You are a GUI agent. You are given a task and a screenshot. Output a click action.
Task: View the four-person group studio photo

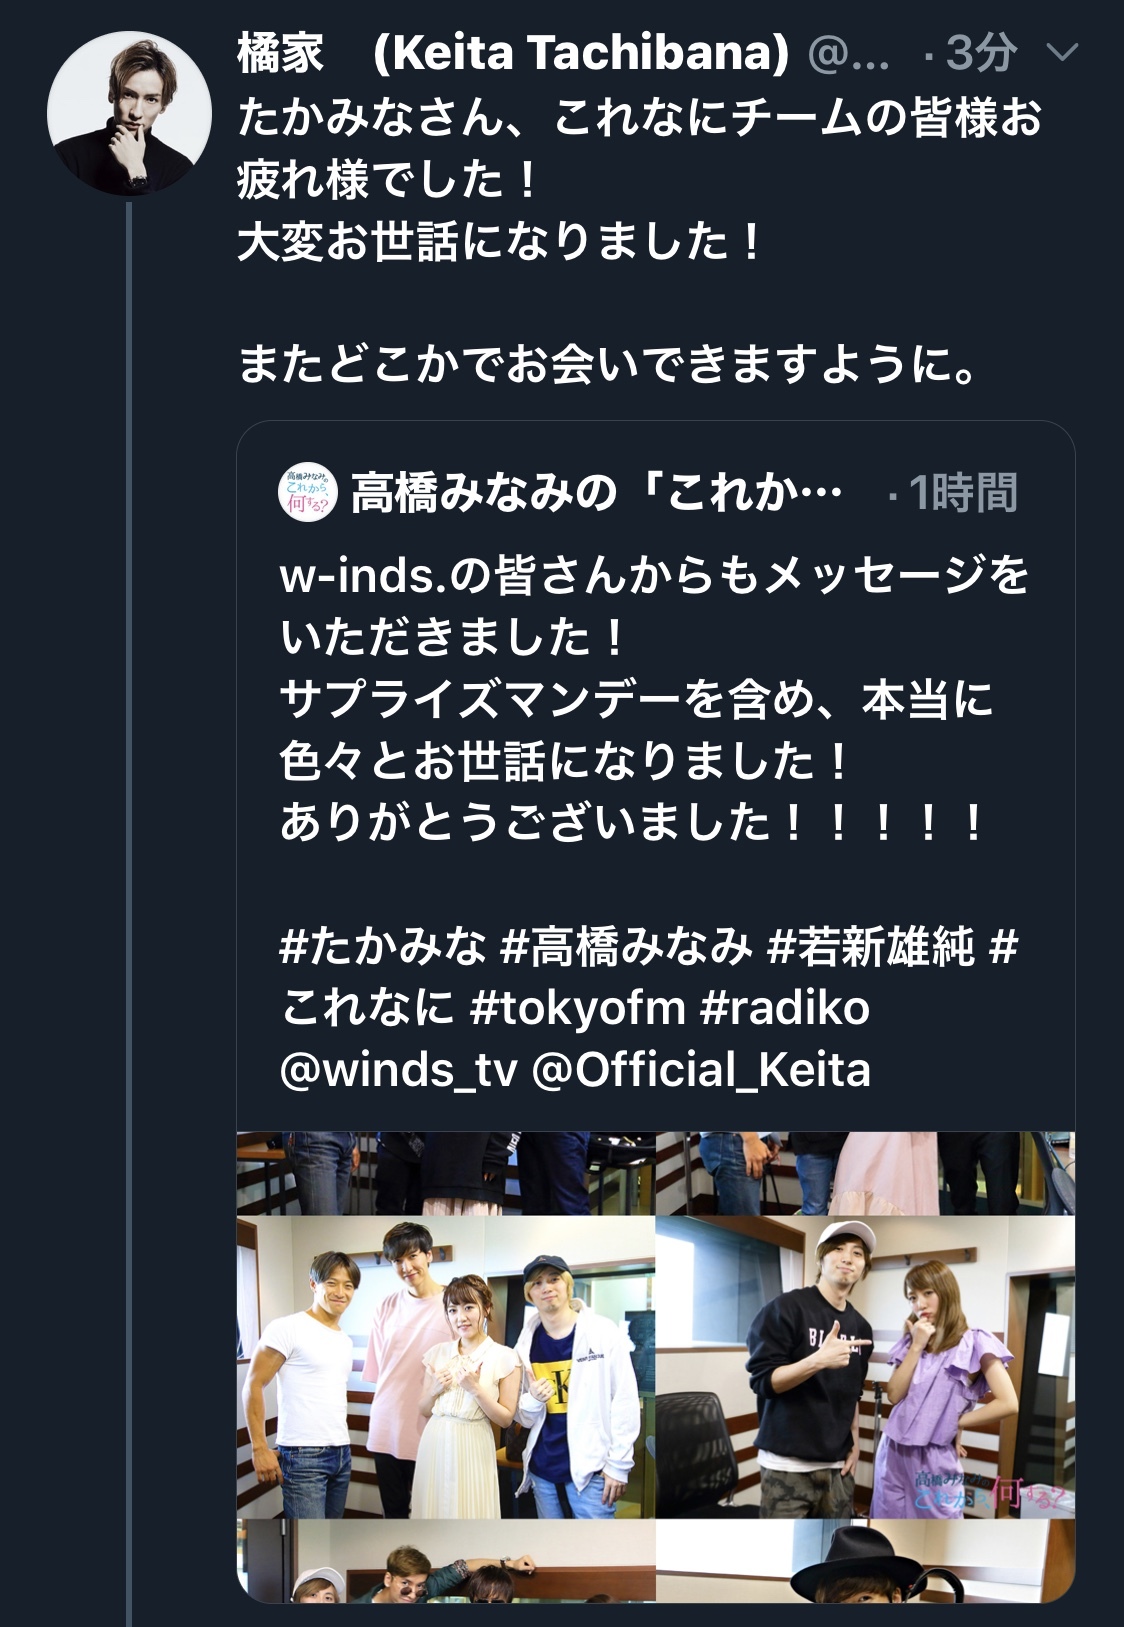pyautogui.click(x=446, y=1367)
